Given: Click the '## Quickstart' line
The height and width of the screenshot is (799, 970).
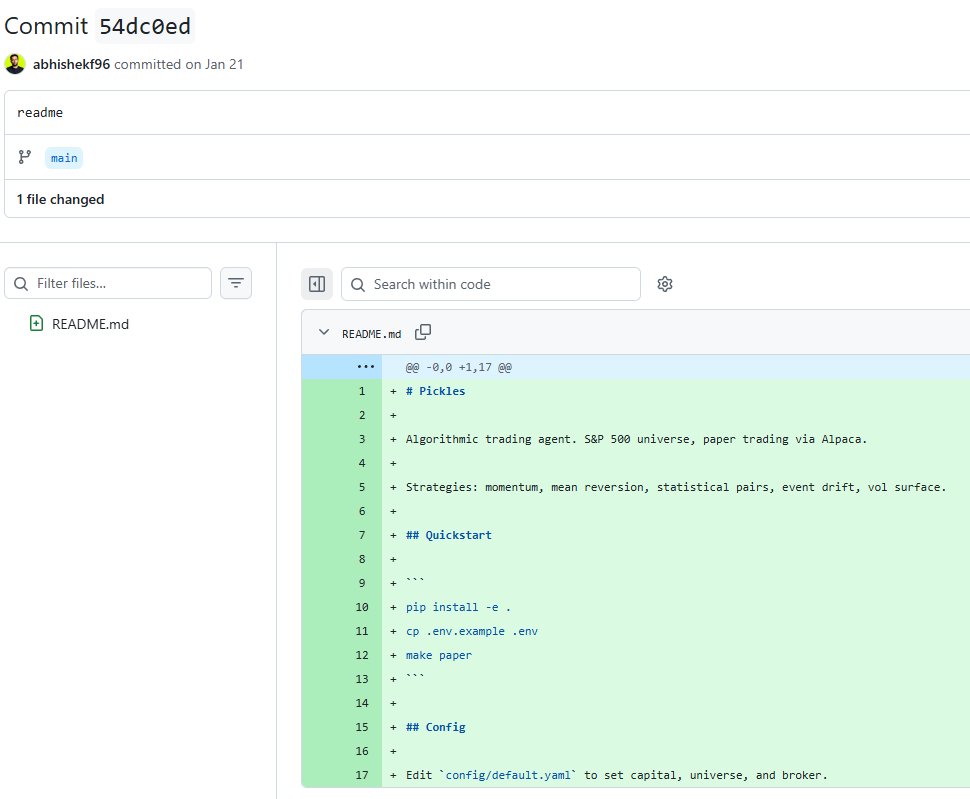Looking at the screenshot, I should coord(449,535).
